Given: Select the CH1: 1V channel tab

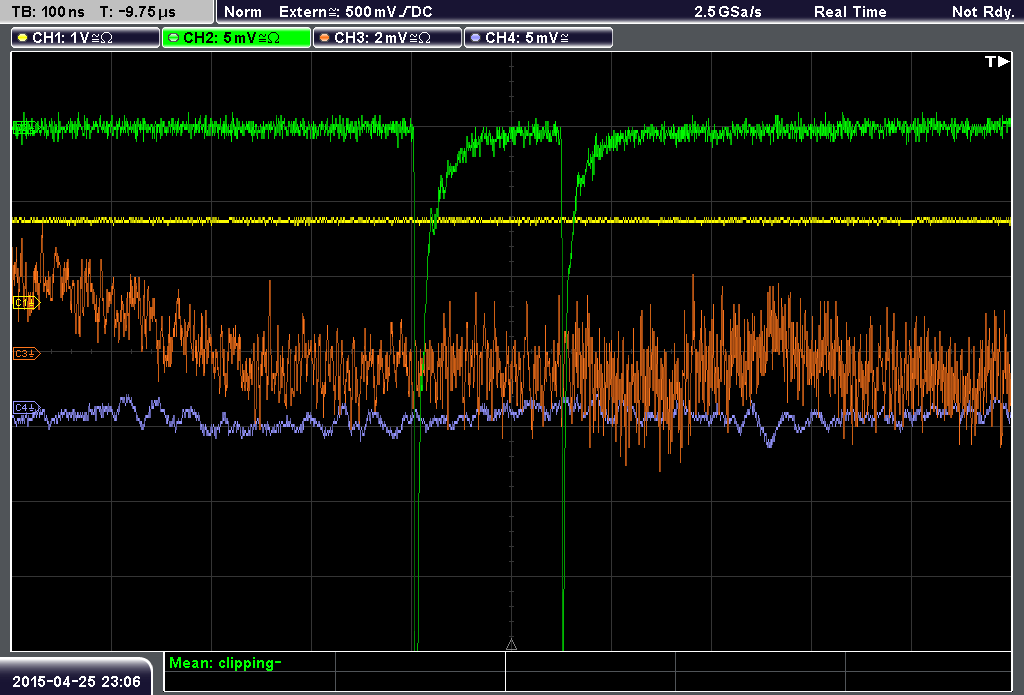Looking at the screenshot, I should click(x=86, y=38).
